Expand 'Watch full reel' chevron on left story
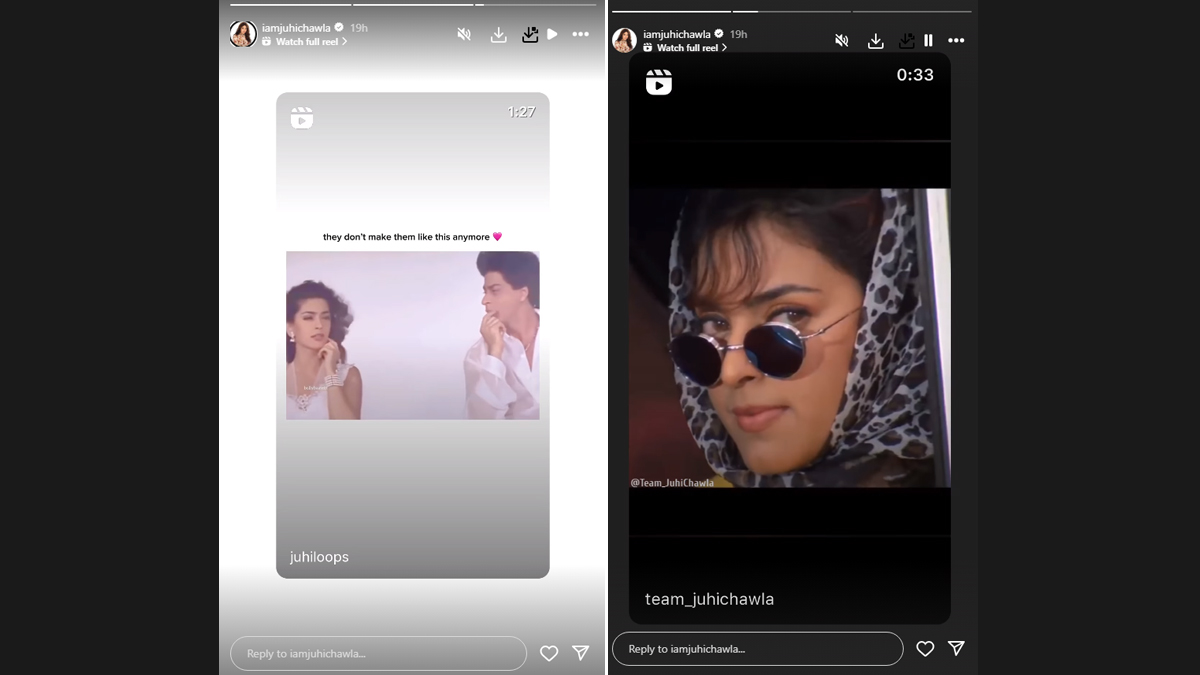The height and width of the screenshot is (675, 1200). coord(345,42)
